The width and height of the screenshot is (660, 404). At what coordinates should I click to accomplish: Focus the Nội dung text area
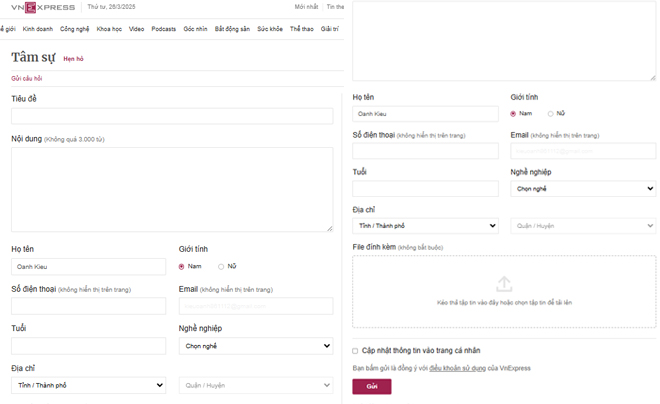[x=172, y=189]
